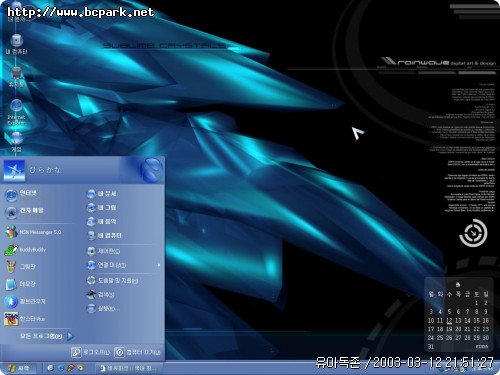
Task: Select day 20 in calendar widget
Action: (458, 329)
